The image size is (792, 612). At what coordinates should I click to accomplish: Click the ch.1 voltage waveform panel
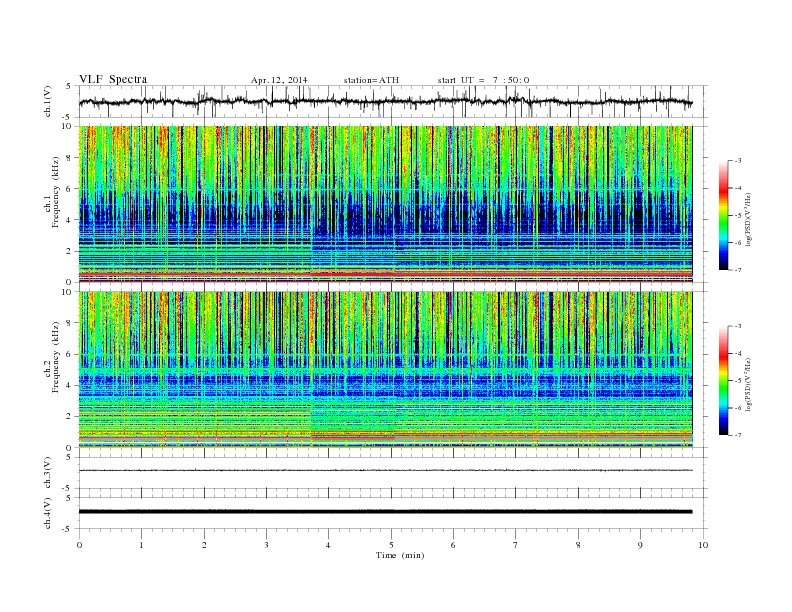tap(393, 101)
